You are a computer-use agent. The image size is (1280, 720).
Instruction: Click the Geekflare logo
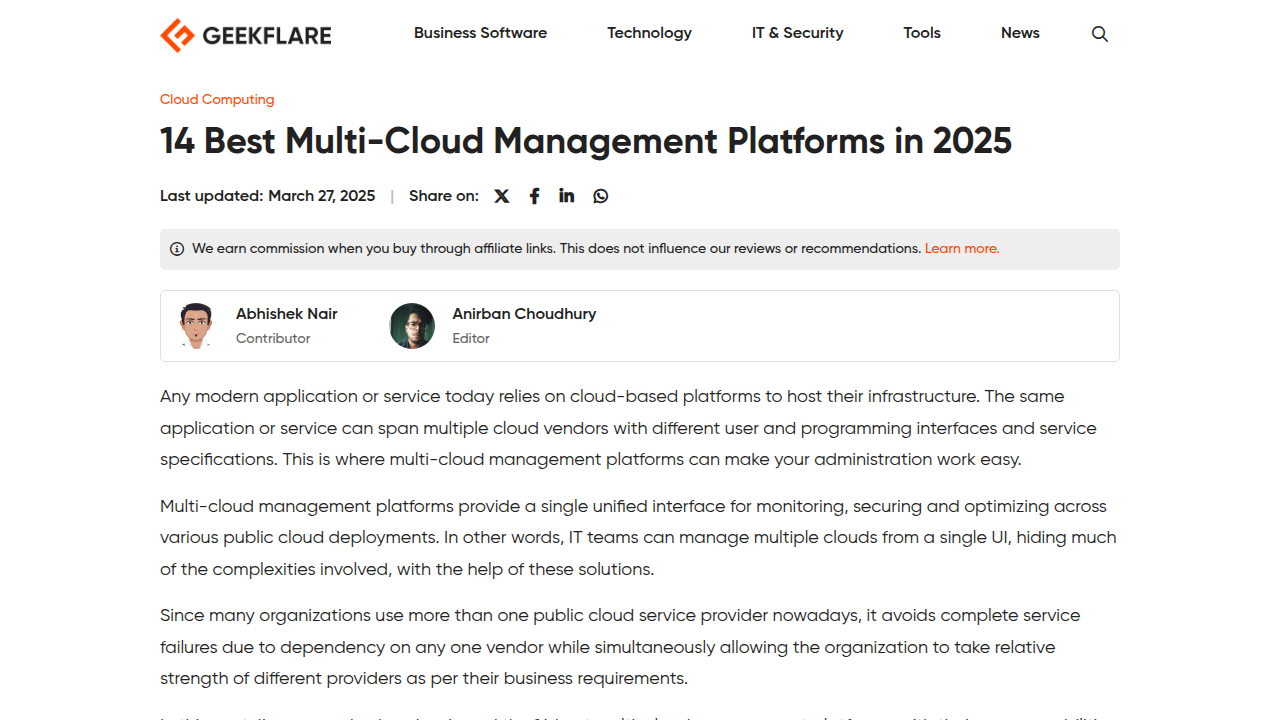click(x=245, y=35)
